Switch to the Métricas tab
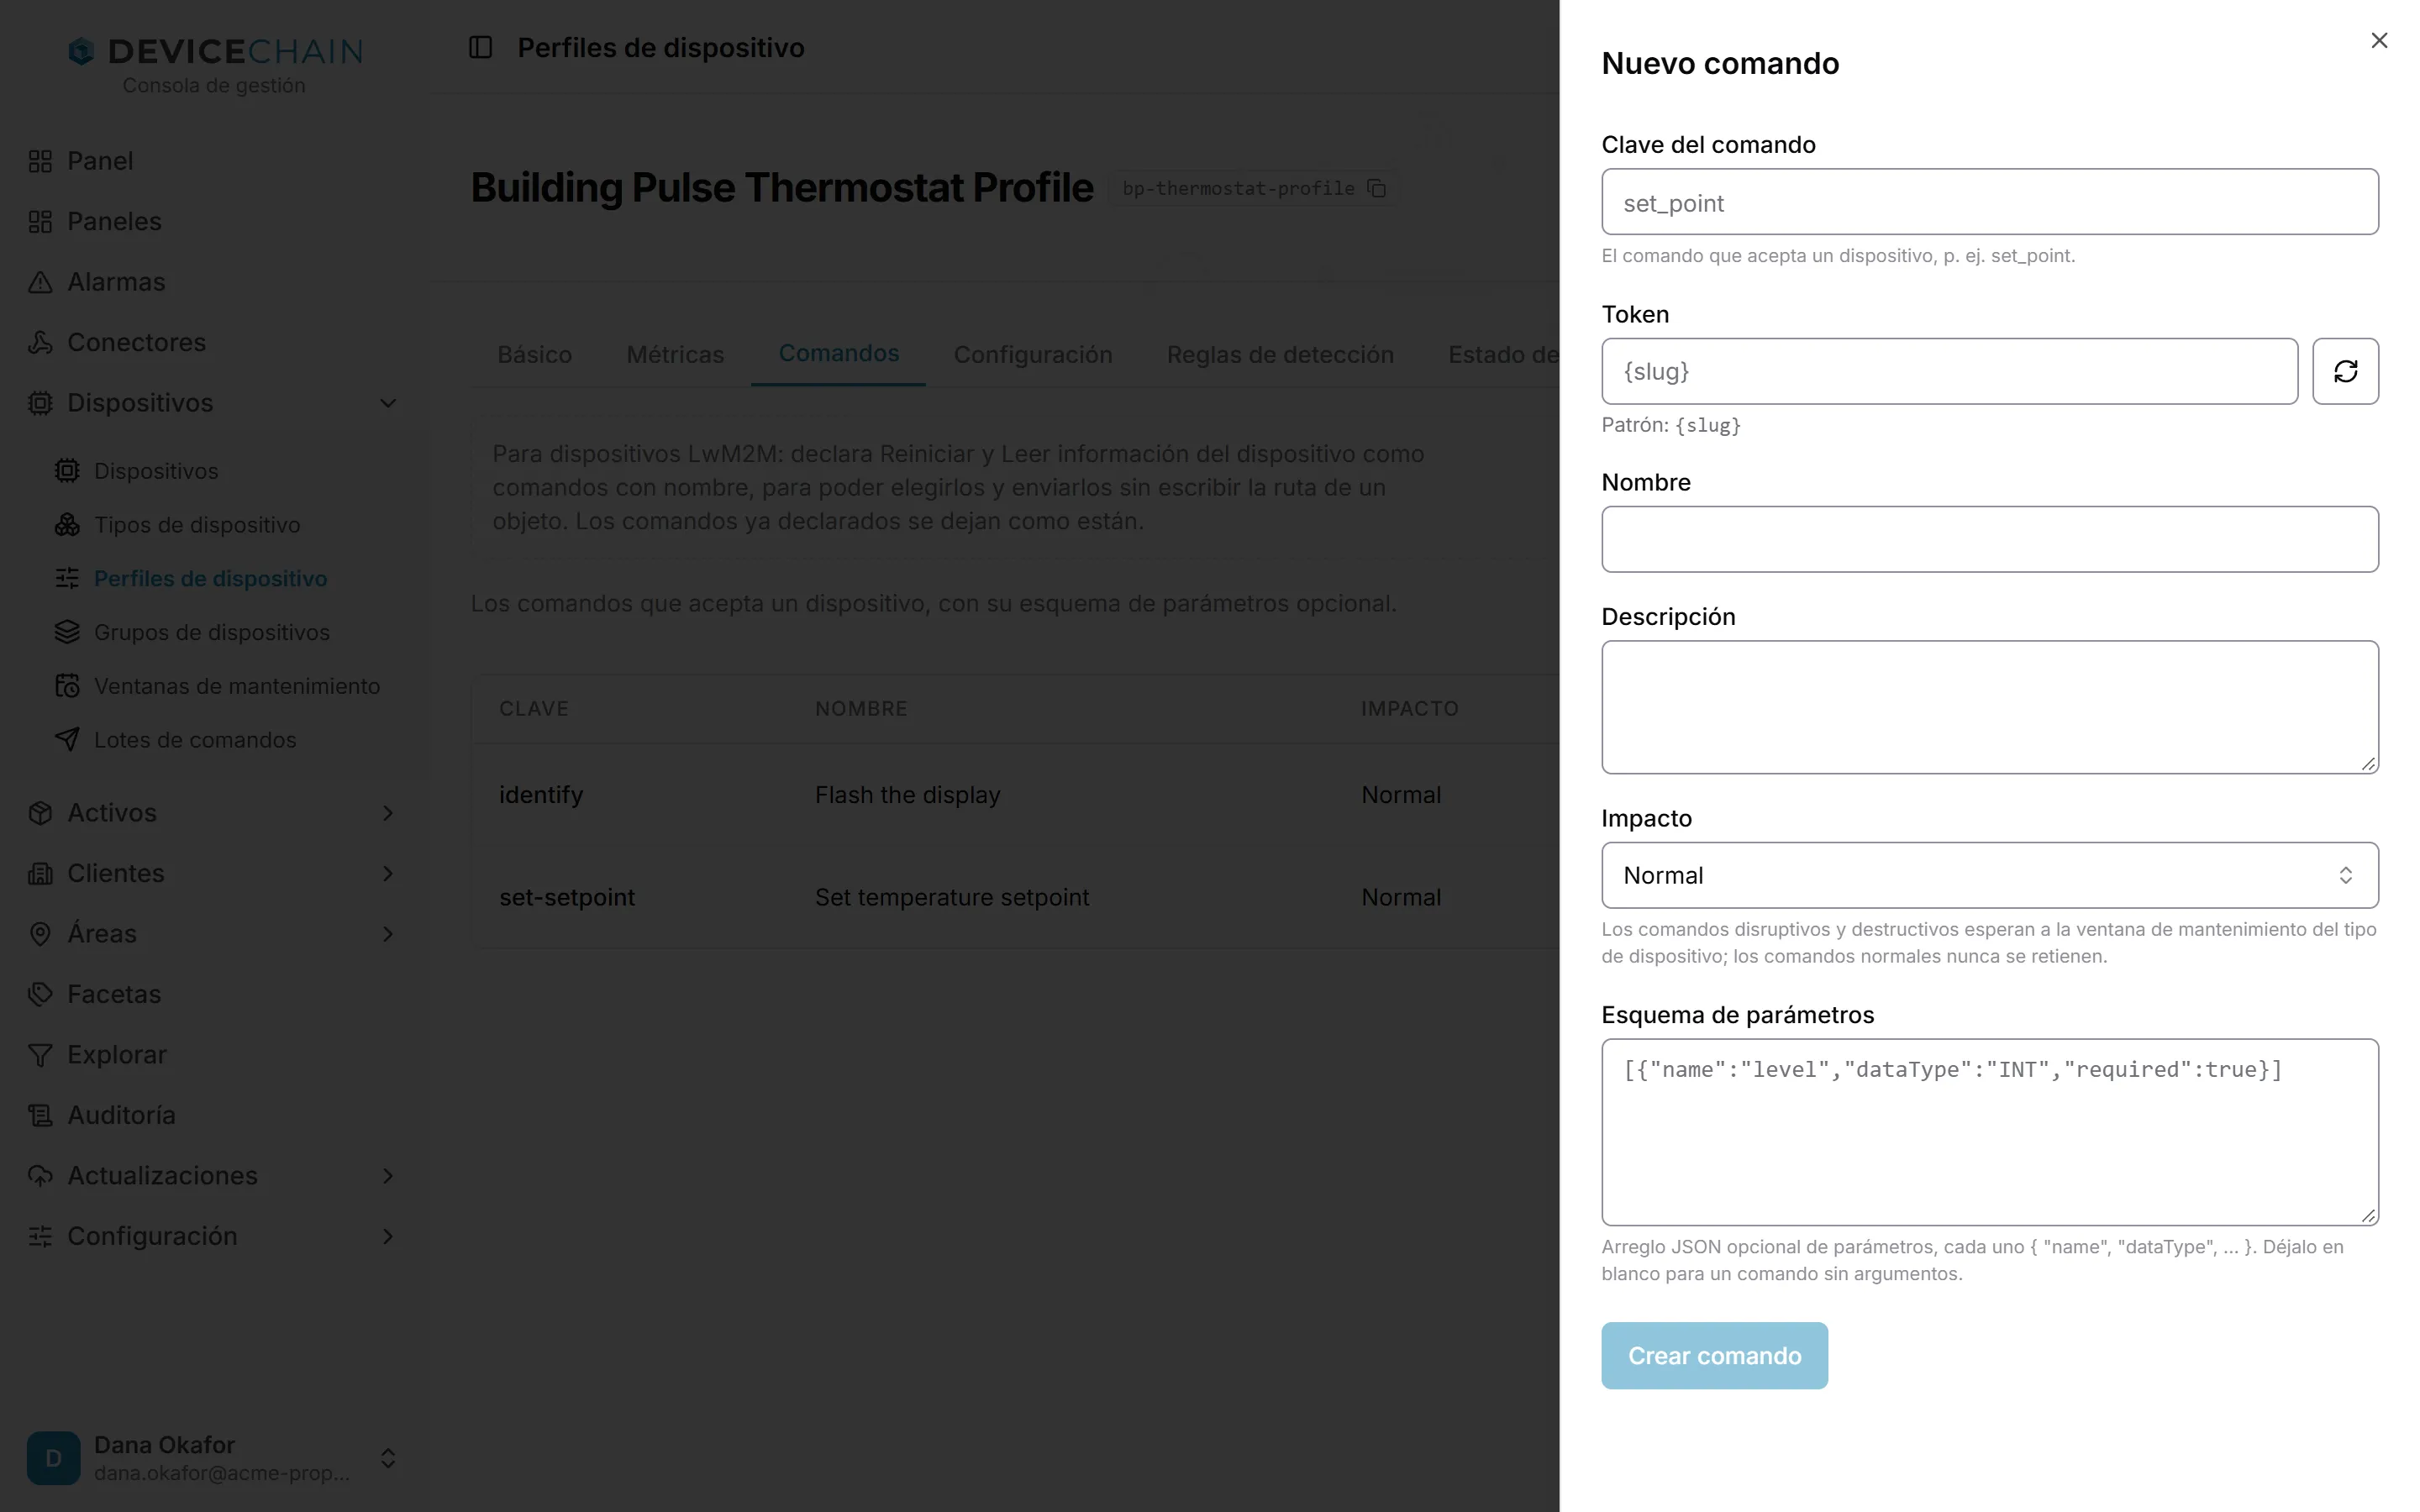2420x1512 pixels. [675, 354]
